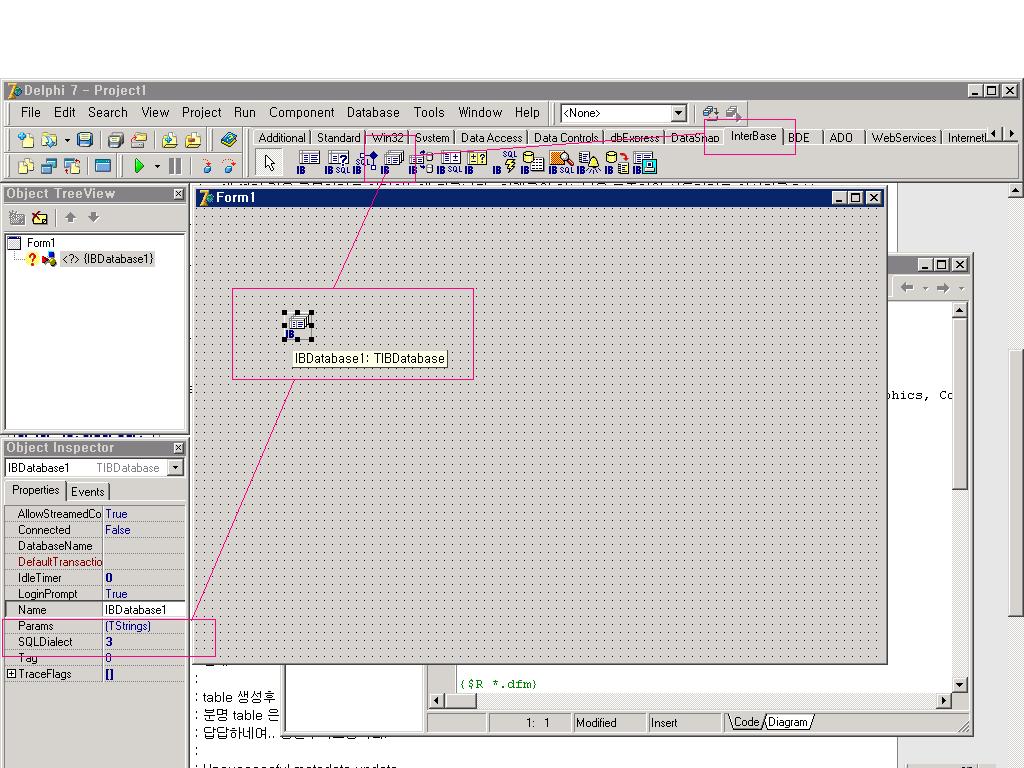Select the IBStoredProc component icon
Image resolution: width=1024 pixels, height=768 pixels.
(365, 163)
